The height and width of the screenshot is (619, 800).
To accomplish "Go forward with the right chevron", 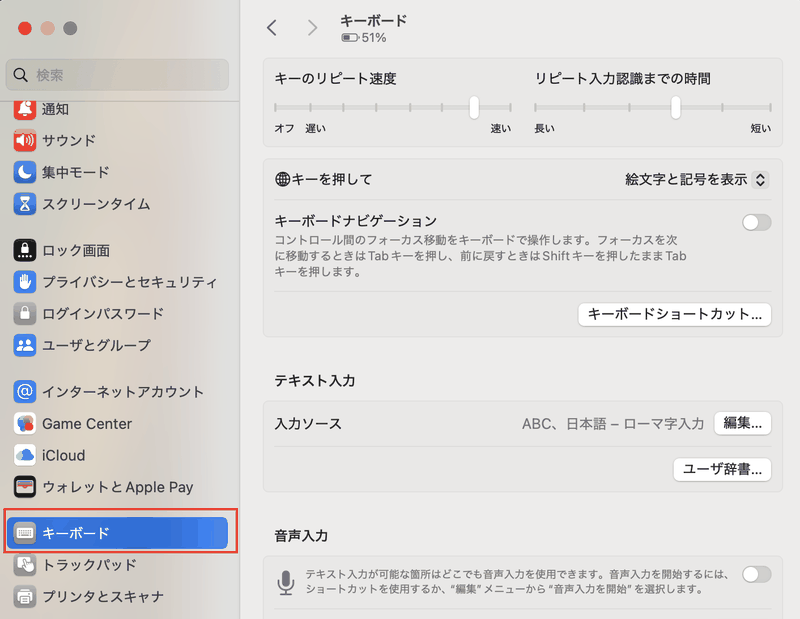I will (x=312, y=28).
